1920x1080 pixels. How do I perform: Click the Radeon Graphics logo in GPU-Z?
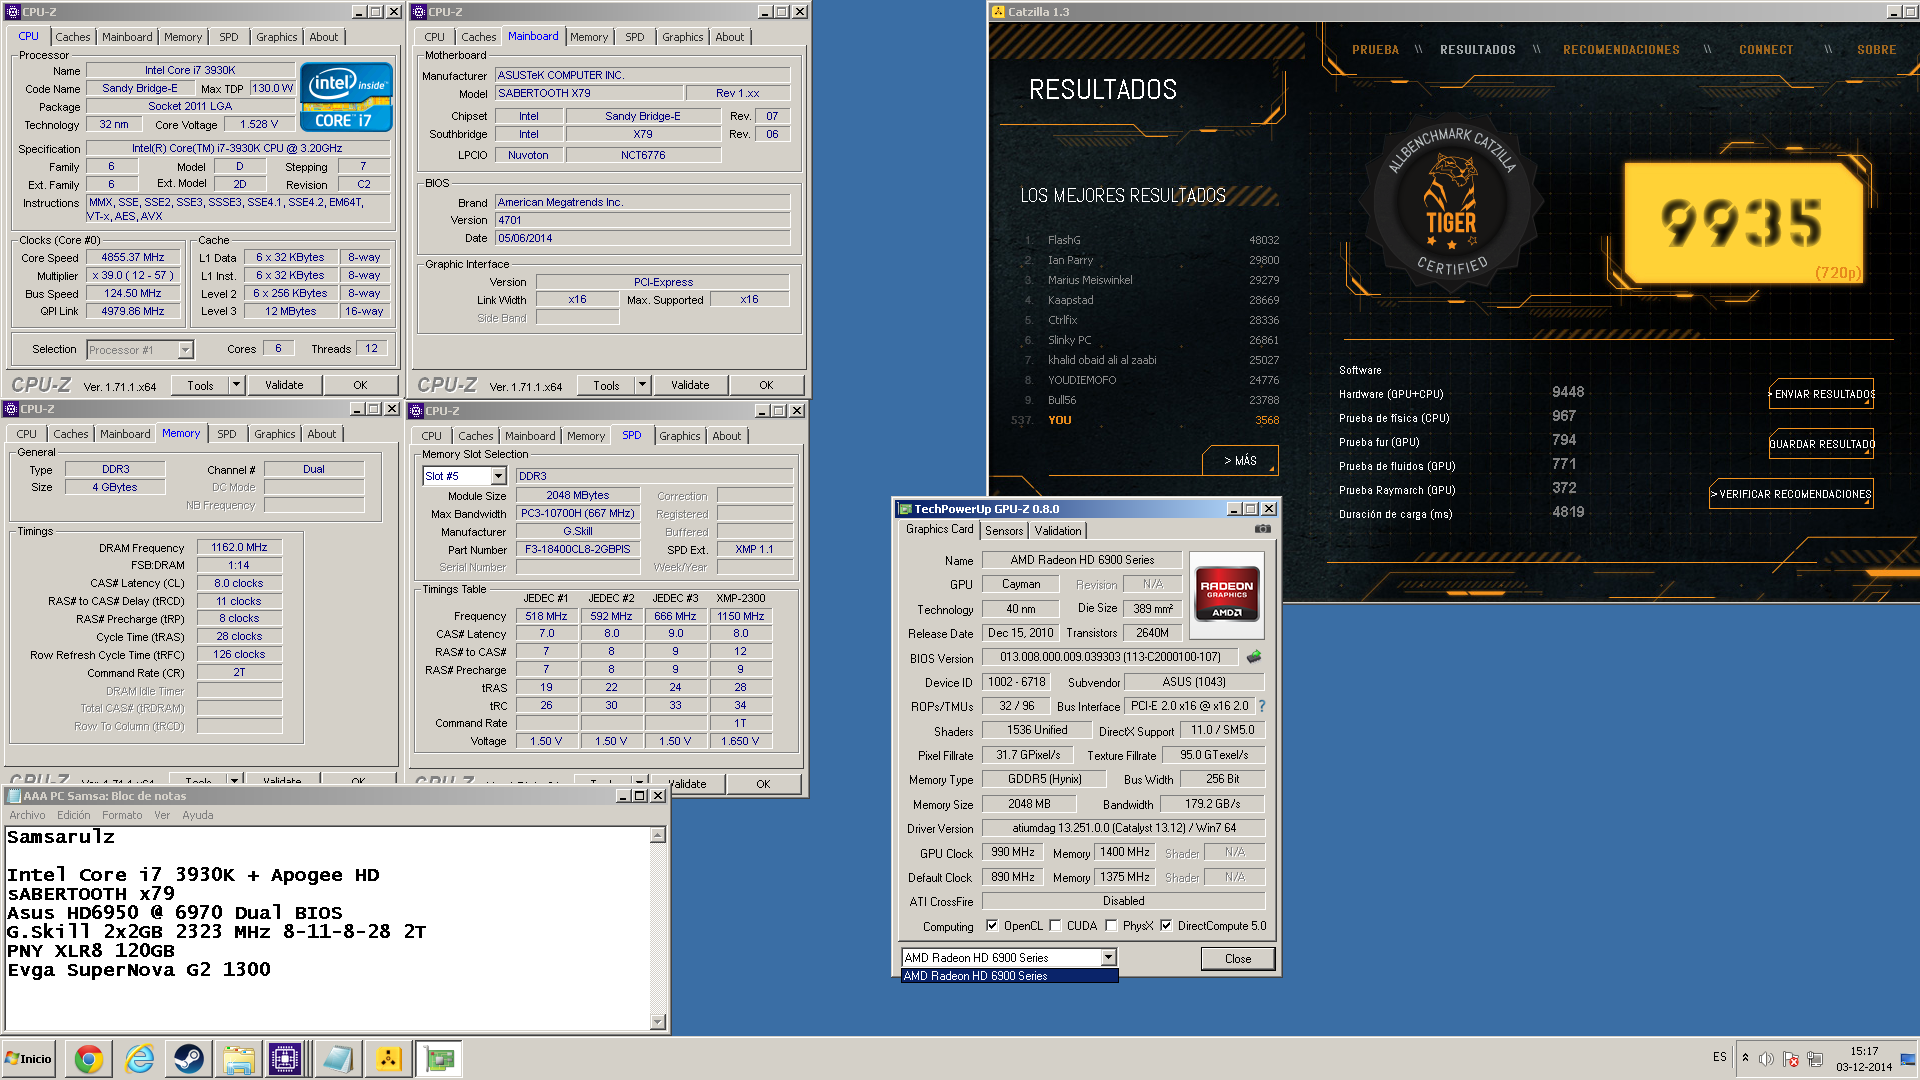tap(1227, 596)
